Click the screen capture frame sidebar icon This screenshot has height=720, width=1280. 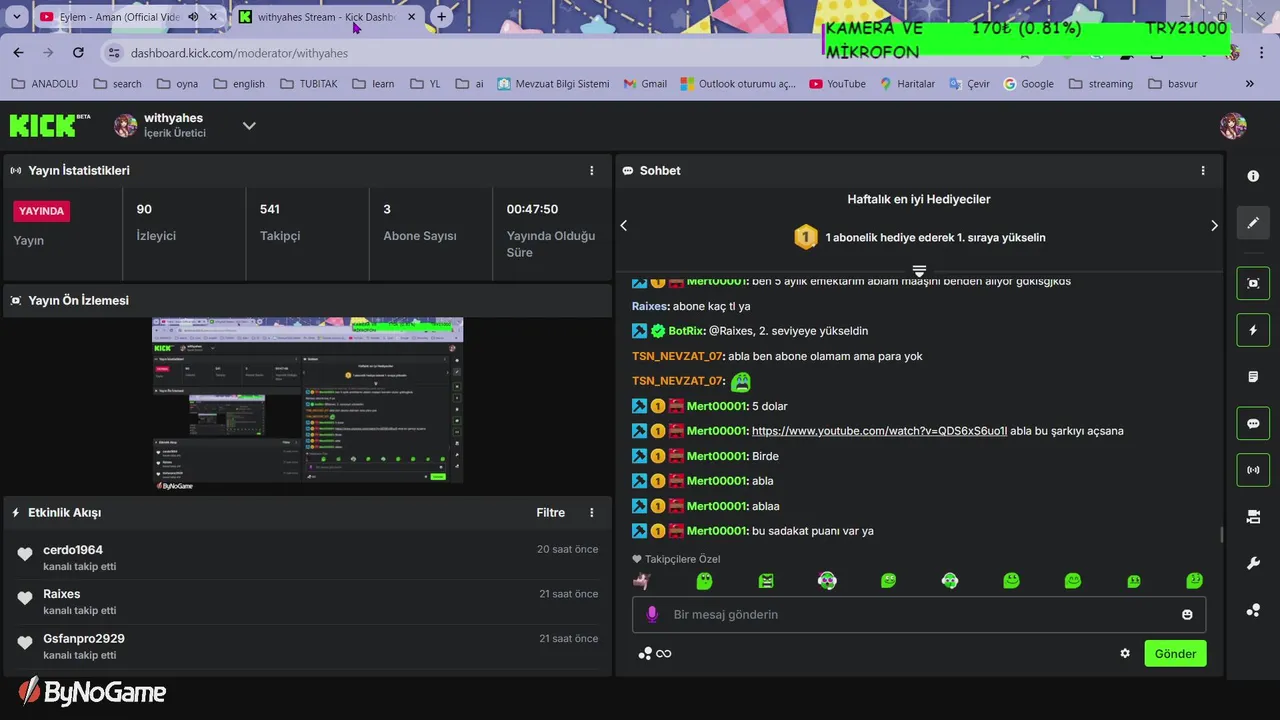(x=1253, y=283)
